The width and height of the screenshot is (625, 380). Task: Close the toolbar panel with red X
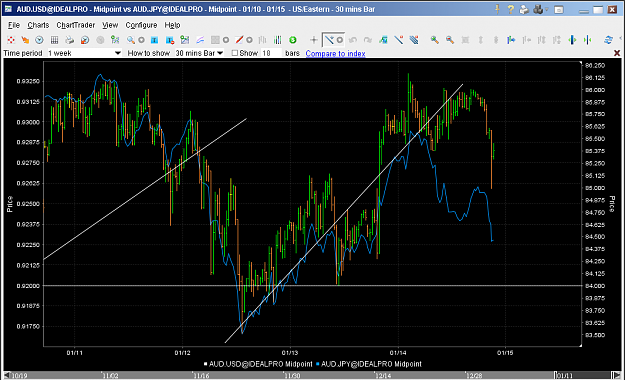[x=617, y=53]
